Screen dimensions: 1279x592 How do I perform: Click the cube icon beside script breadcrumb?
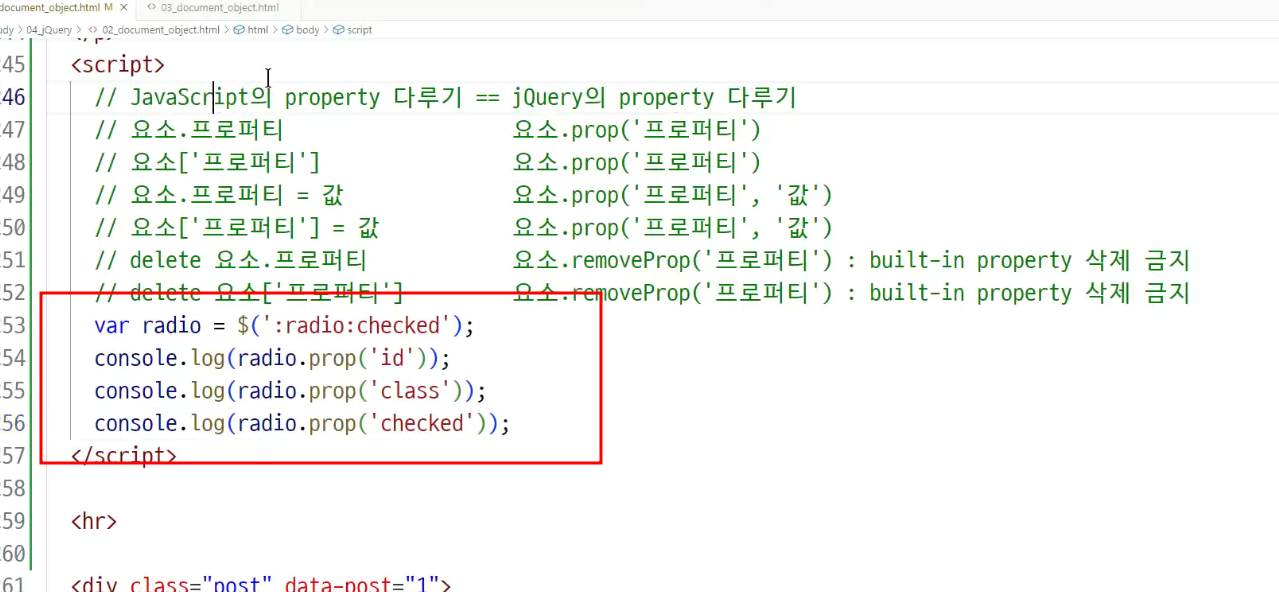pos(338,30)
